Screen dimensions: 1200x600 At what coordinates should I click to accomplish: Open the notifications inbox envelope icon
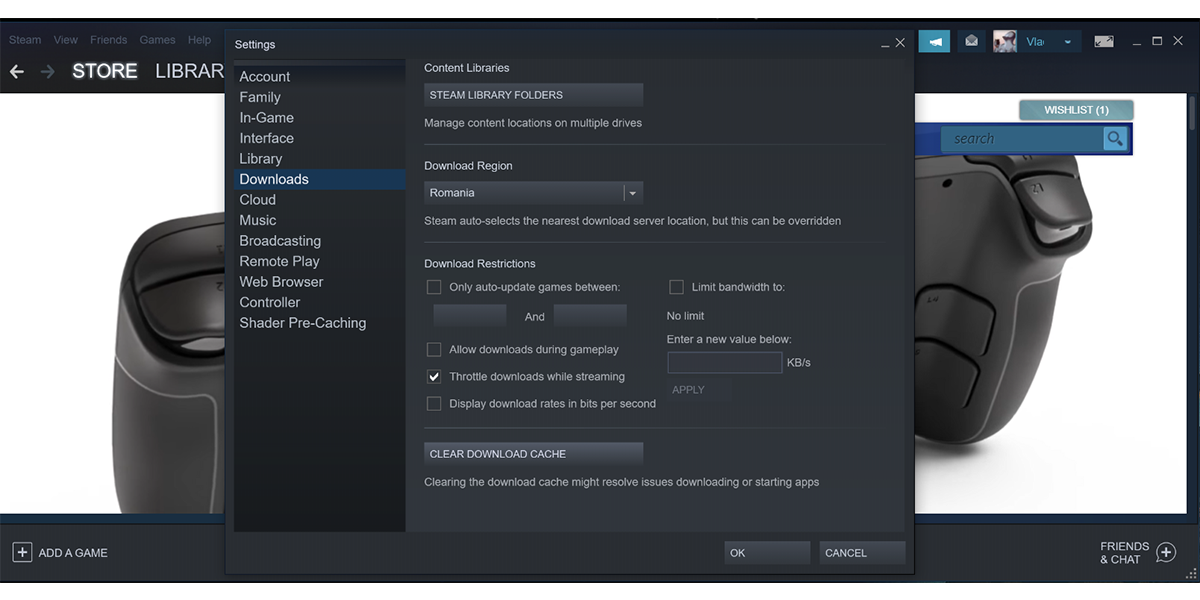[x=970, y=40]
